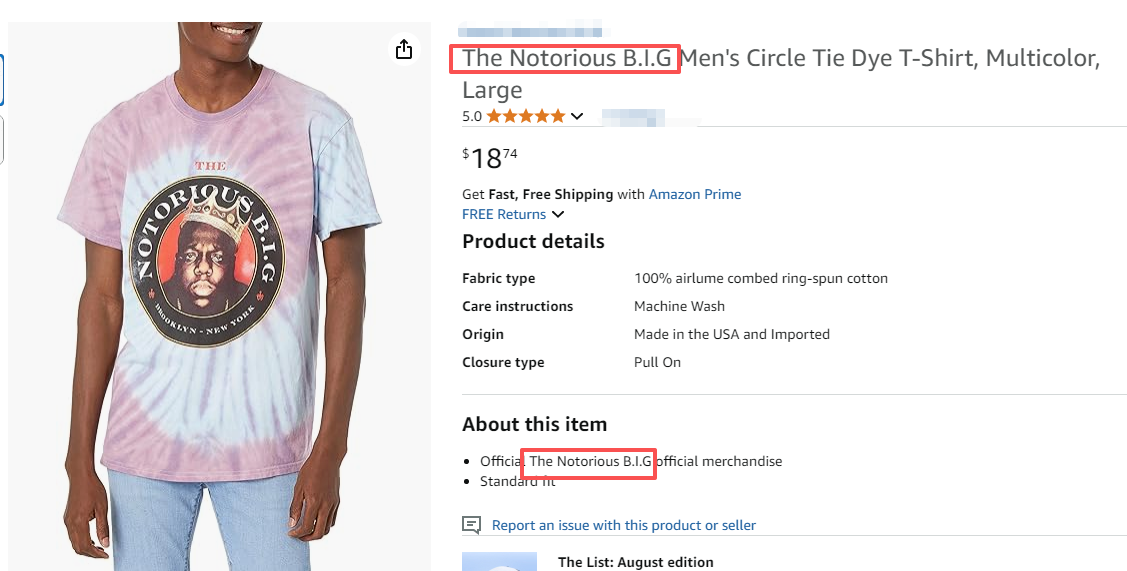Click the $18.74 price
The image size is (1127, 571).
[490, 157]
